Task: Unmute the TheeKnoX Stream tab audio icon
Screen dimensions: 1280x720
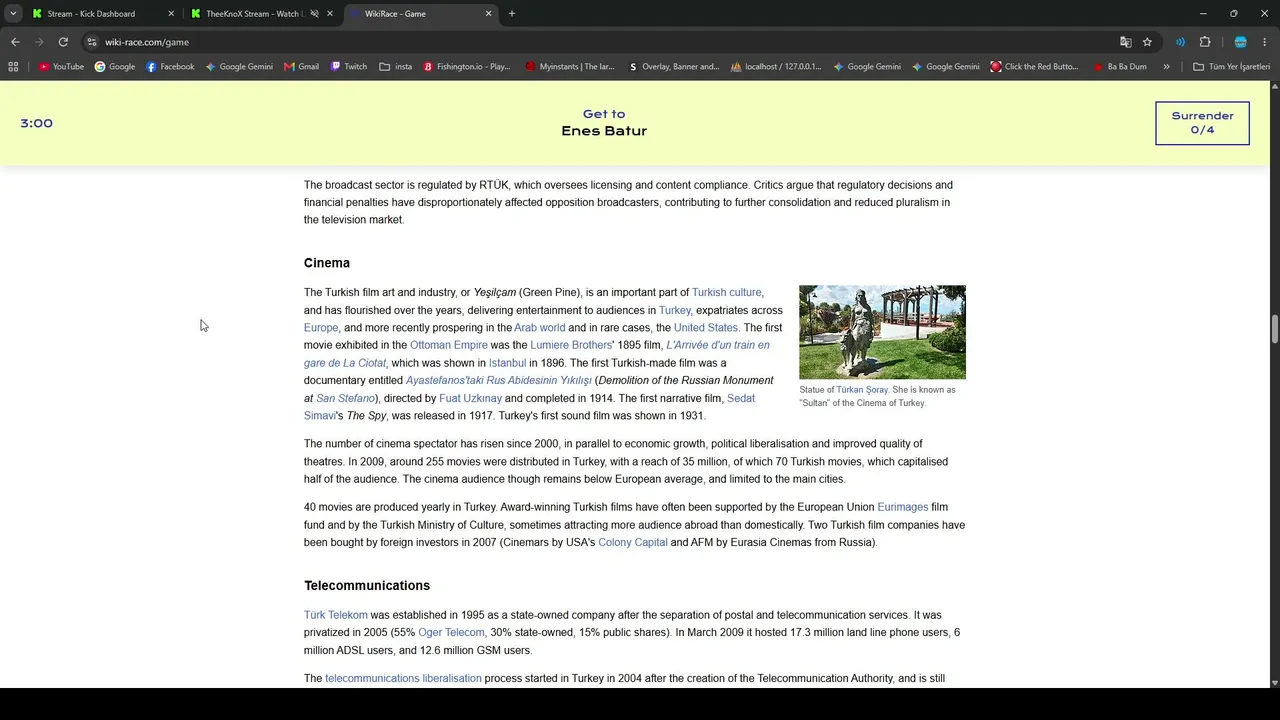Action: point(314,14)
